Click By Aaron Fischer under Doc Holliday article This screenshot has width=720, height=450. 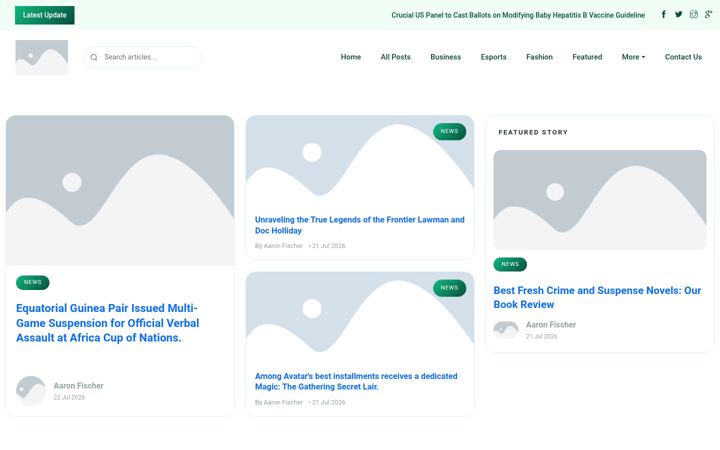pyautogui.click(x=279, y=246)
